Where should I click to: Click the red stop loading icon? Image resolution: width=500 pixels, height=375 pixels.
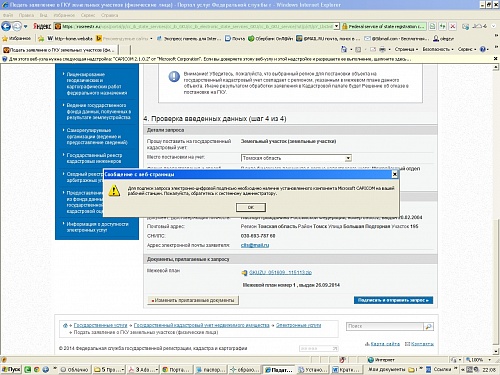tap(452, 26)
